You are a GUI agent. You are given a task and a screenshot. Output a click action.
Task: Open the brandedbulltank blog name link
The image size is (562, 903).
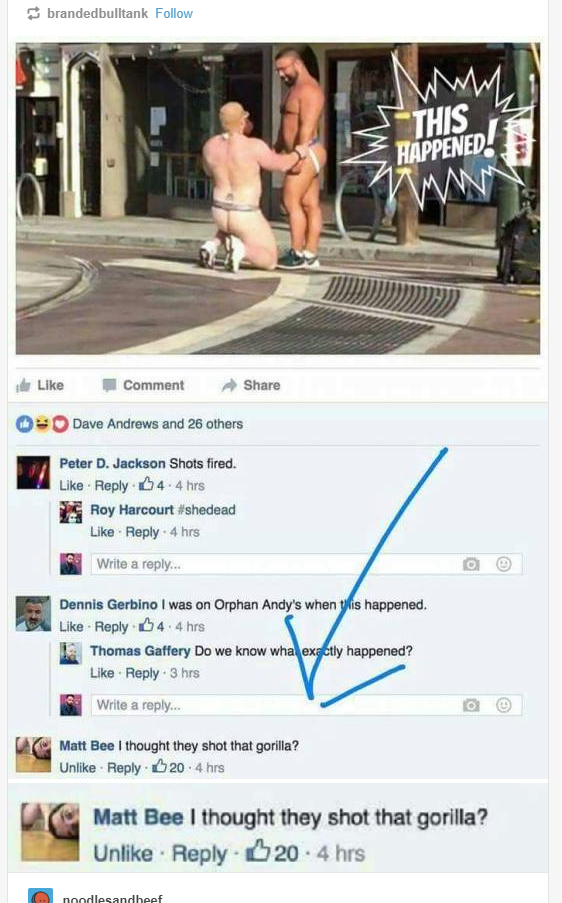coord(97,13)
